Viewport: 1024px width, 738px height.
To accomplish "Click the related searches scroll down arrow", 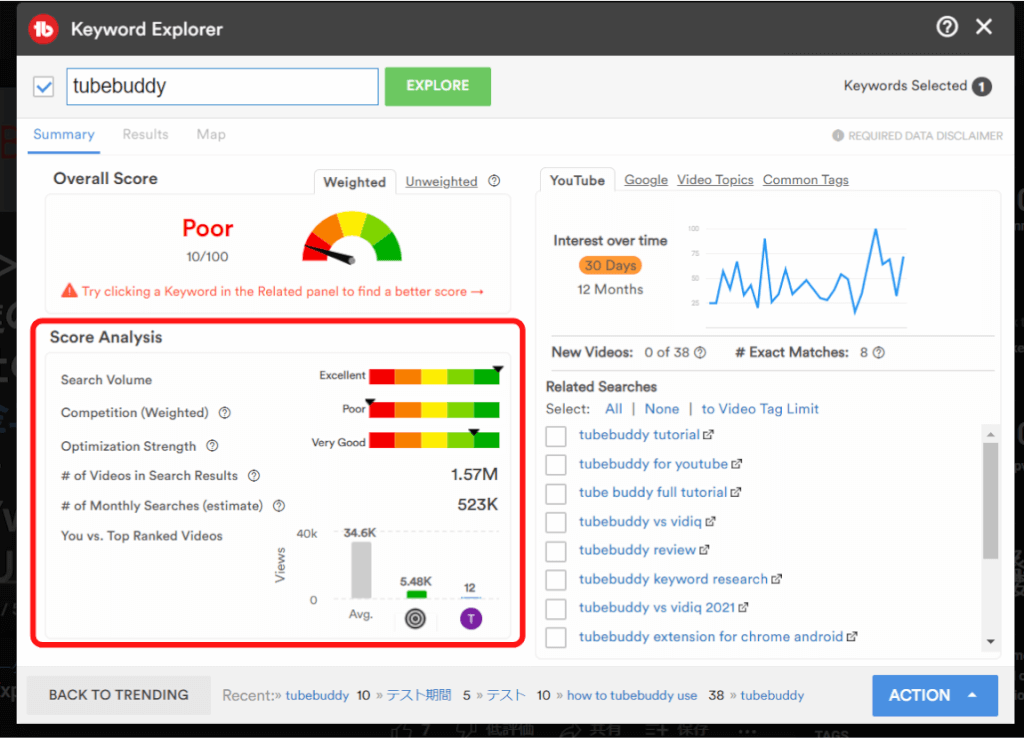I will click(x=991, y=641).
